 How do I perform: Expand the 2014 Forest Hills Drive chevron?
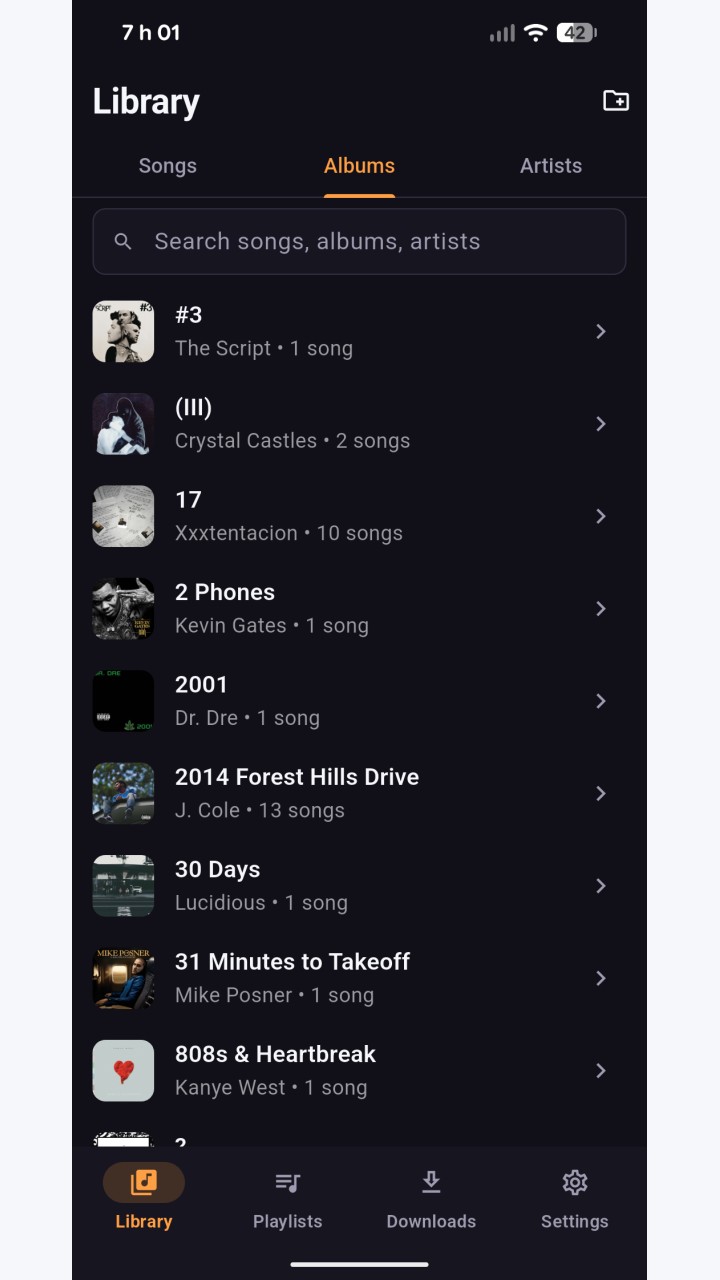point(601,793)
